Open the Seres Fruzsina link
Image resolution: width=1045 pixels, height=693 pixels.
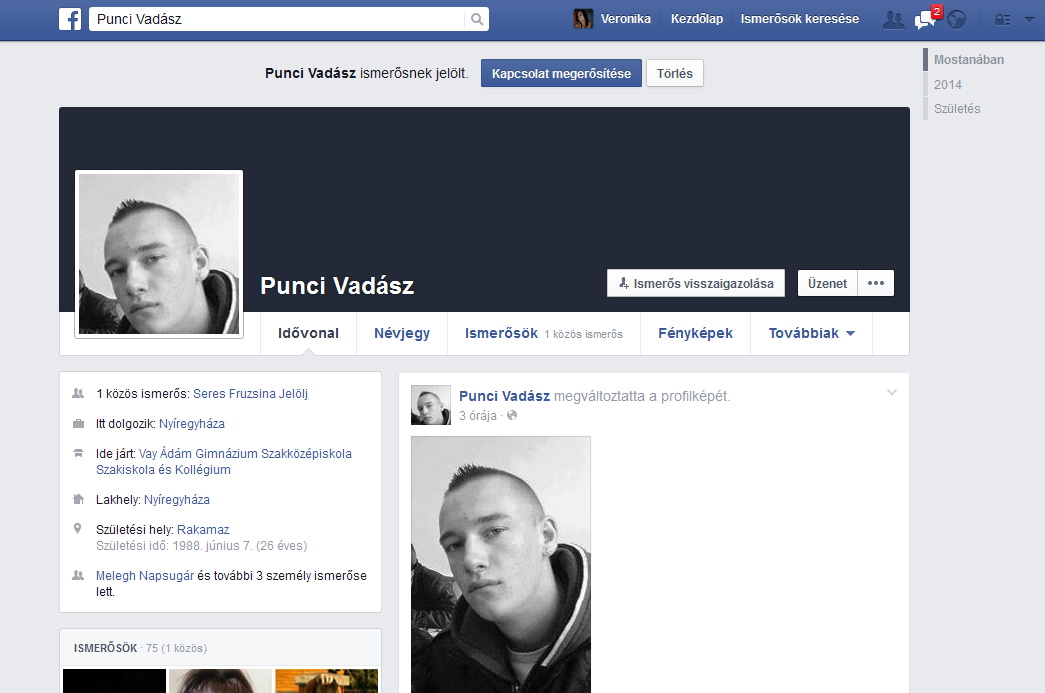(x=230, y=394)
